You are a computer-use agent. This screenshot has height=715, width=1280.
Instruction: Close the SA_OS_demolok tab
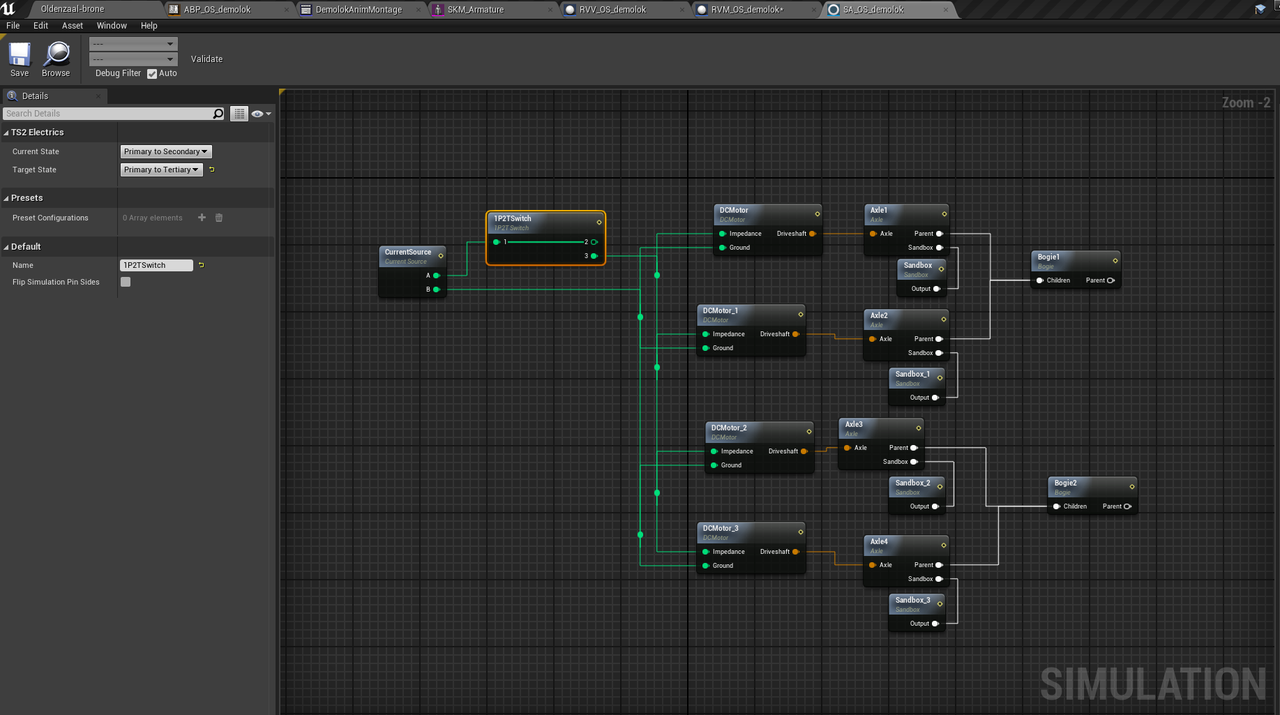pyautogui.click(x=945, y=9)
